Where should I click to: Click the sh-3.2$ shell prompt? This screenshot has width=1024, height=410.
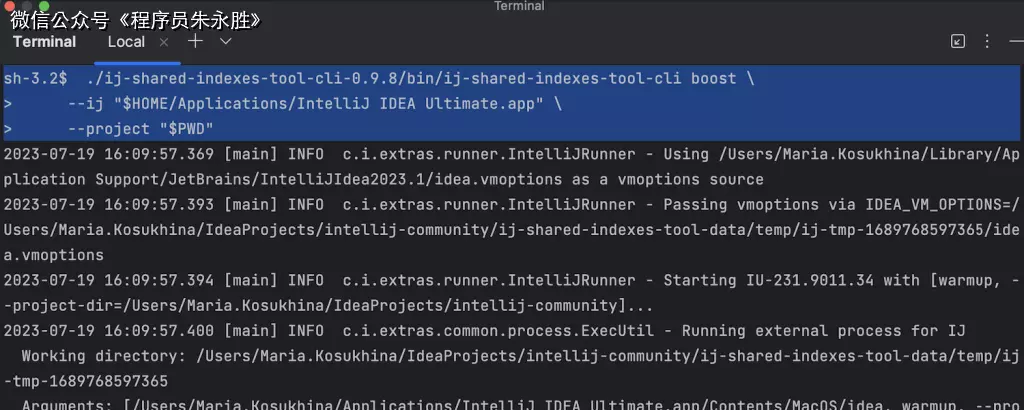tap(36, 78)
